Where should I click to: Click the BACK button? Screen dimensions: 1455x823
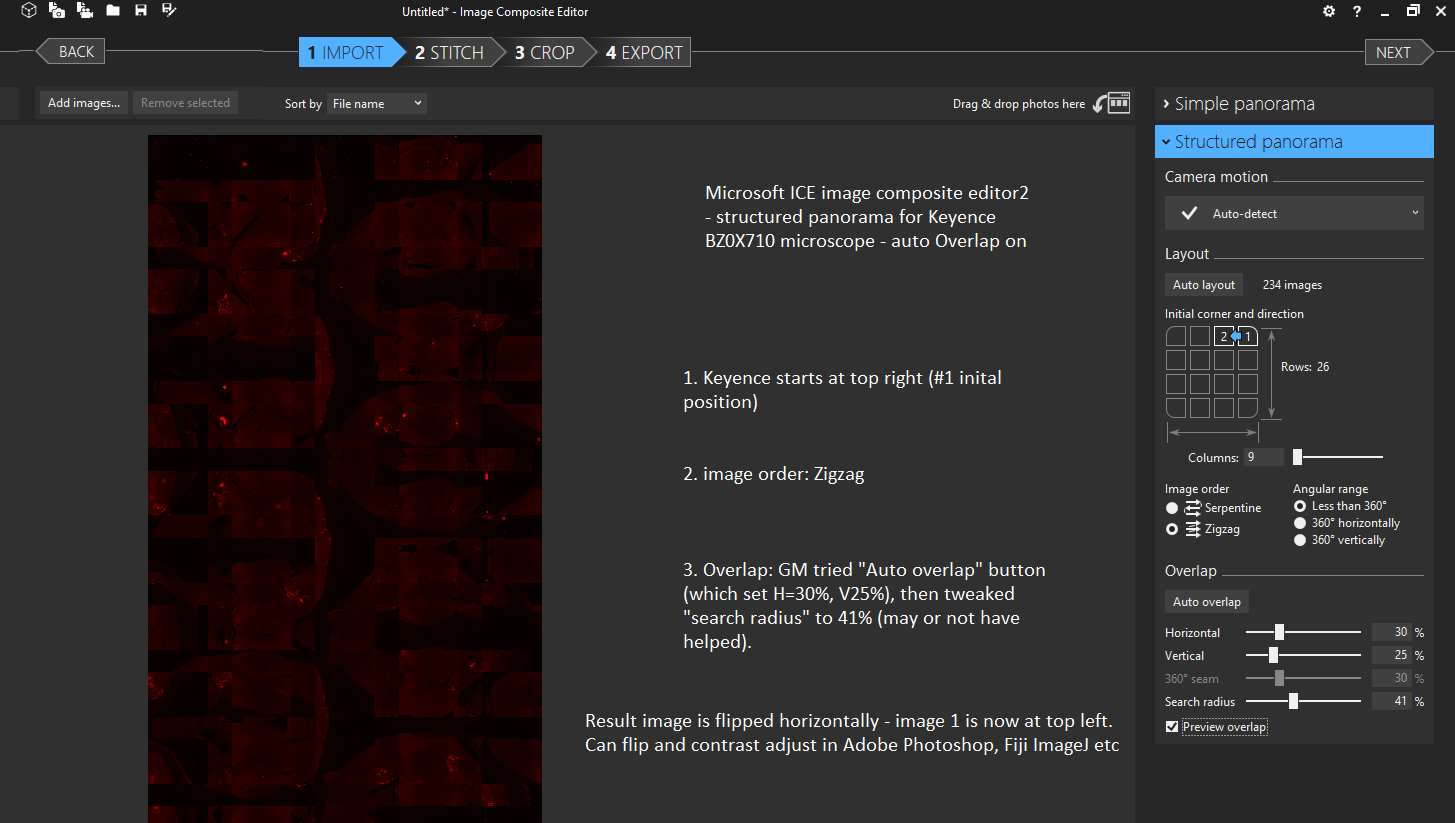pyautogui.click(x=70, y=52)
